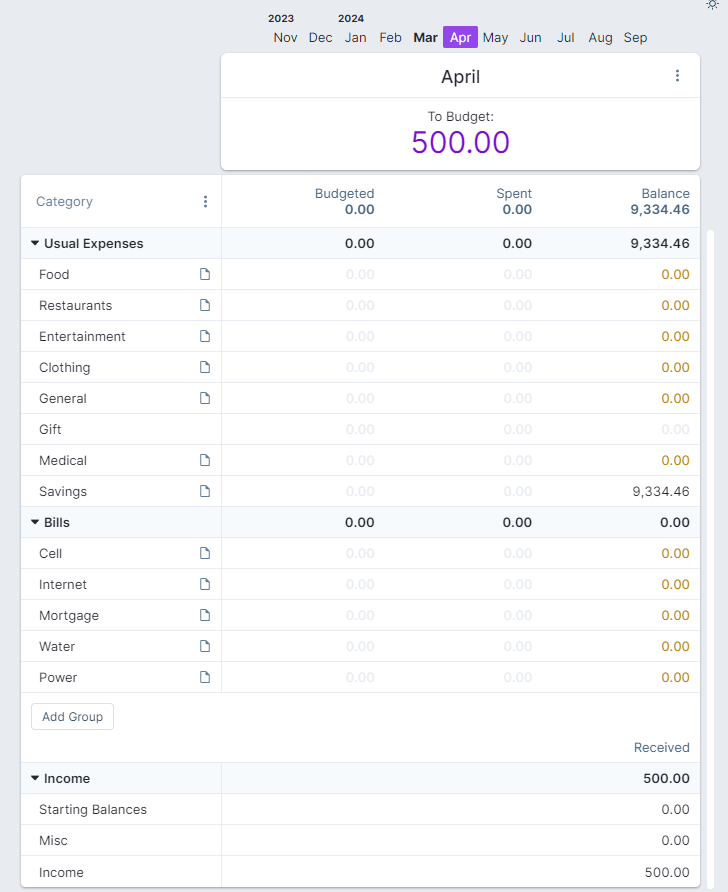Open the note icon beside Restaurants
The width and height of the screenshot is (728, 892).
point(205,305)
